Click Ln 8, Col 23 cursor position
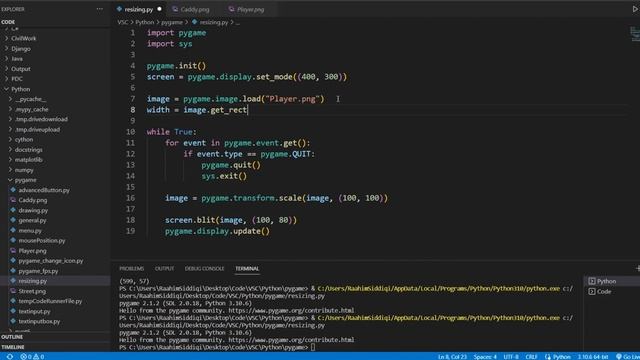Image resolution: width=640 pixels, height=360 pixels. coord(452,356)
